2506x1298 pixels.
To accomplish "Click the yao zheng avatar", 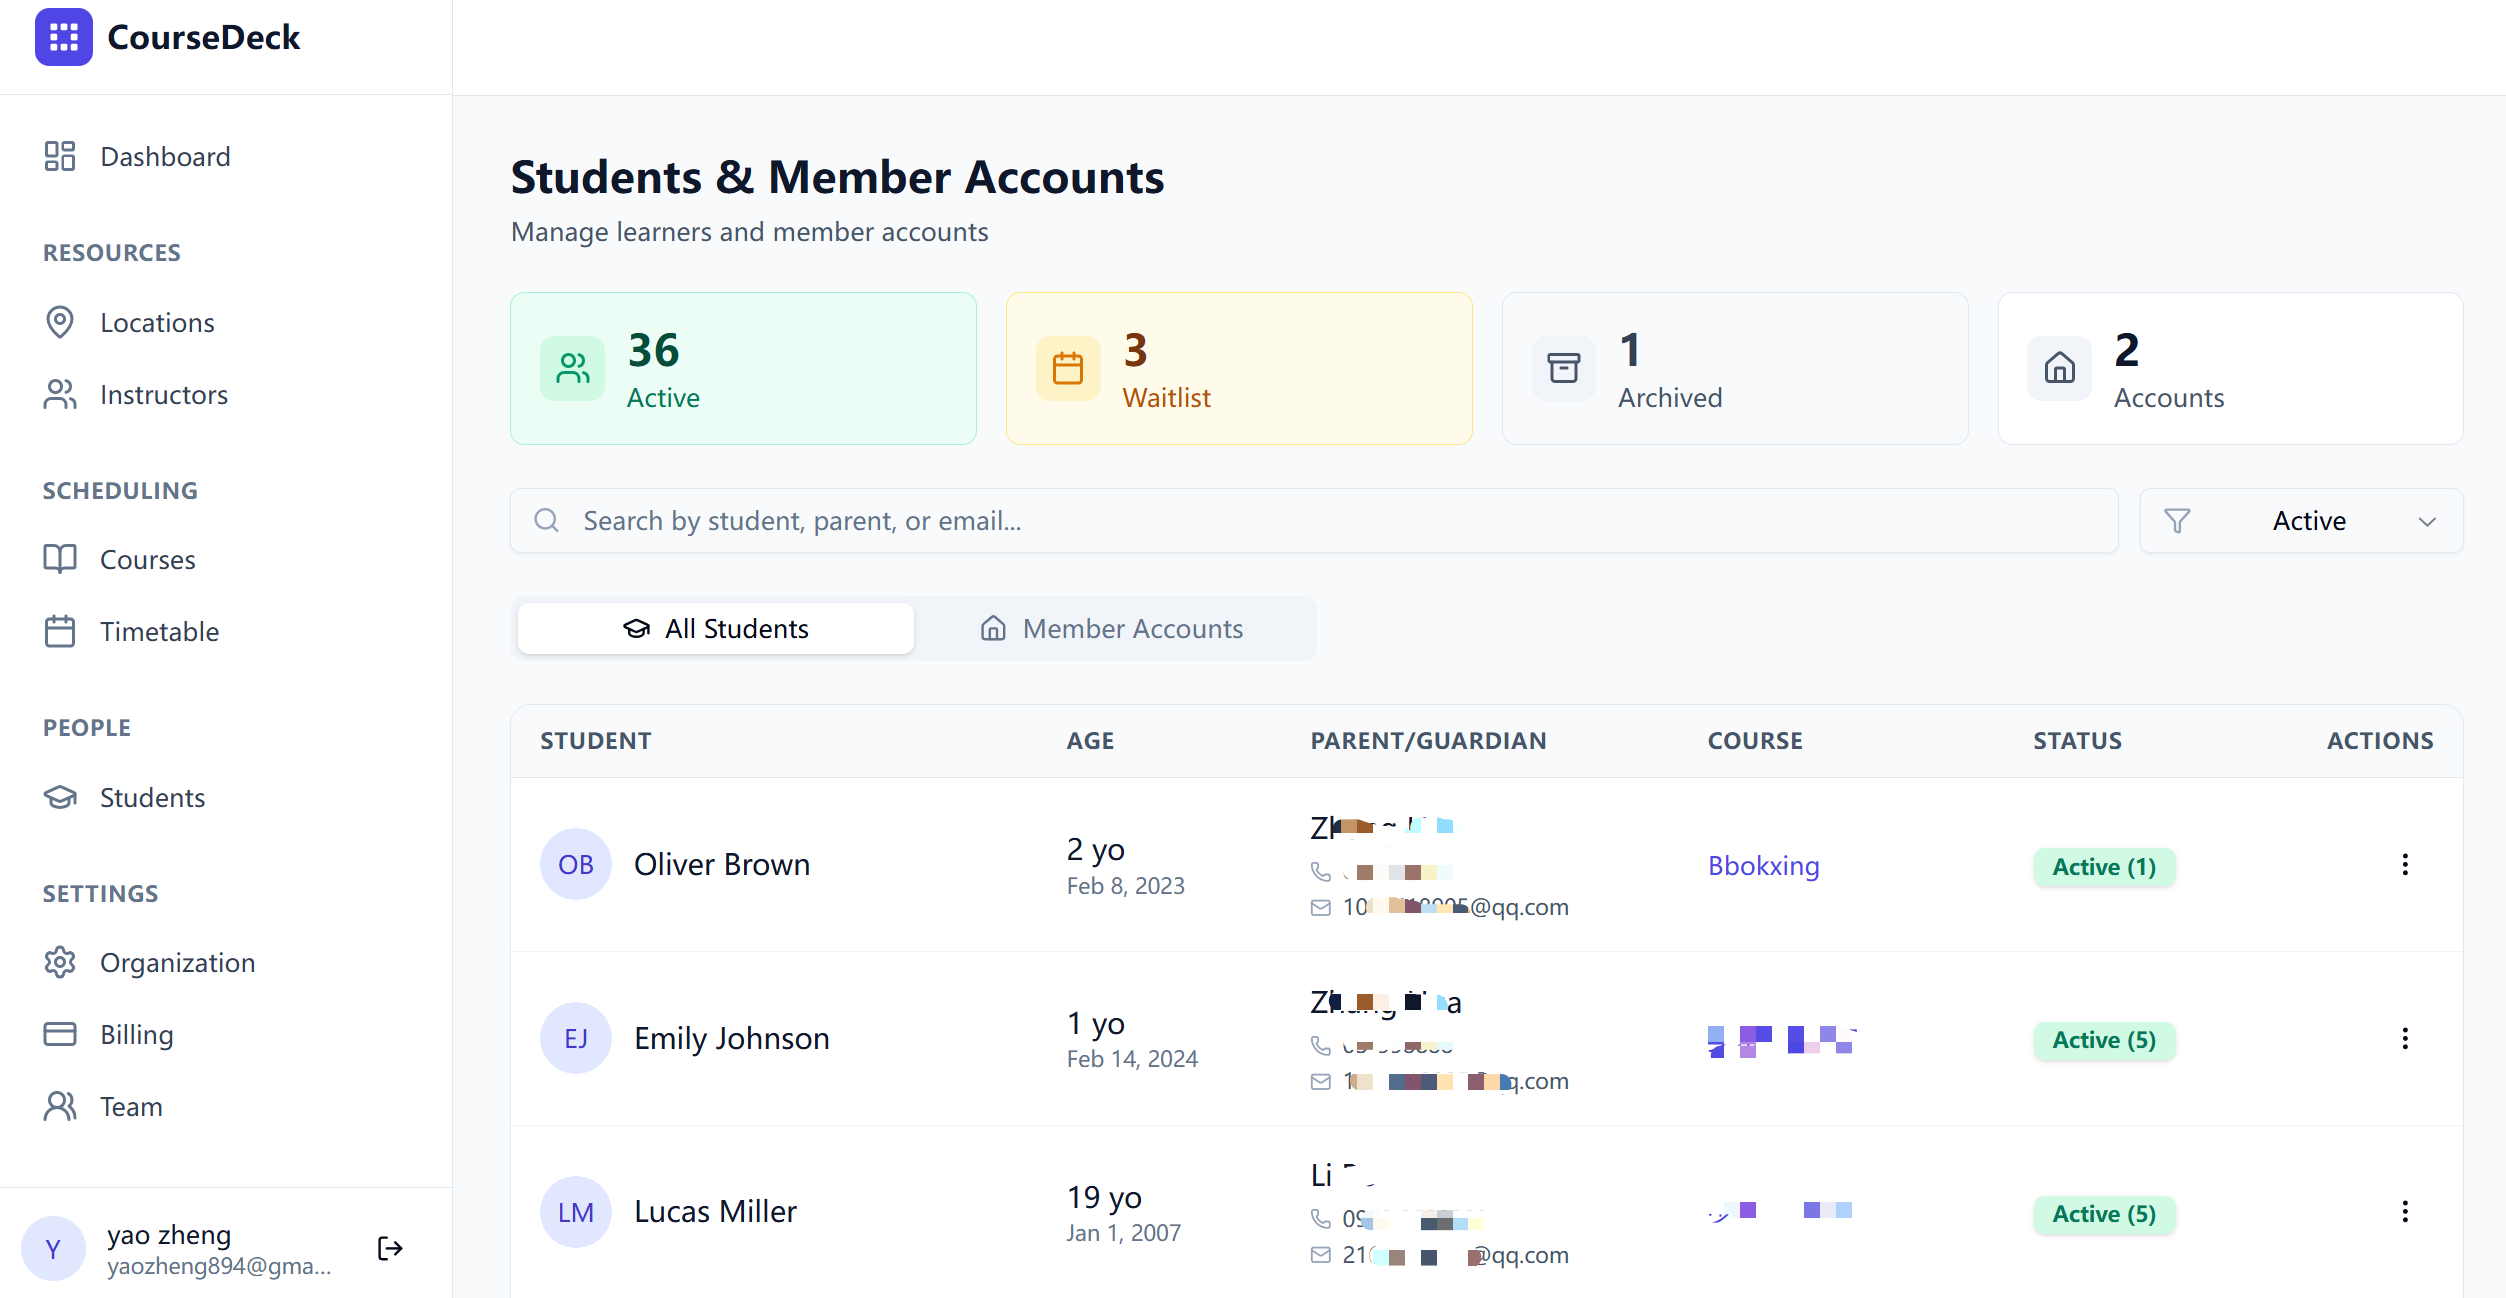I will coord(53,1249).
